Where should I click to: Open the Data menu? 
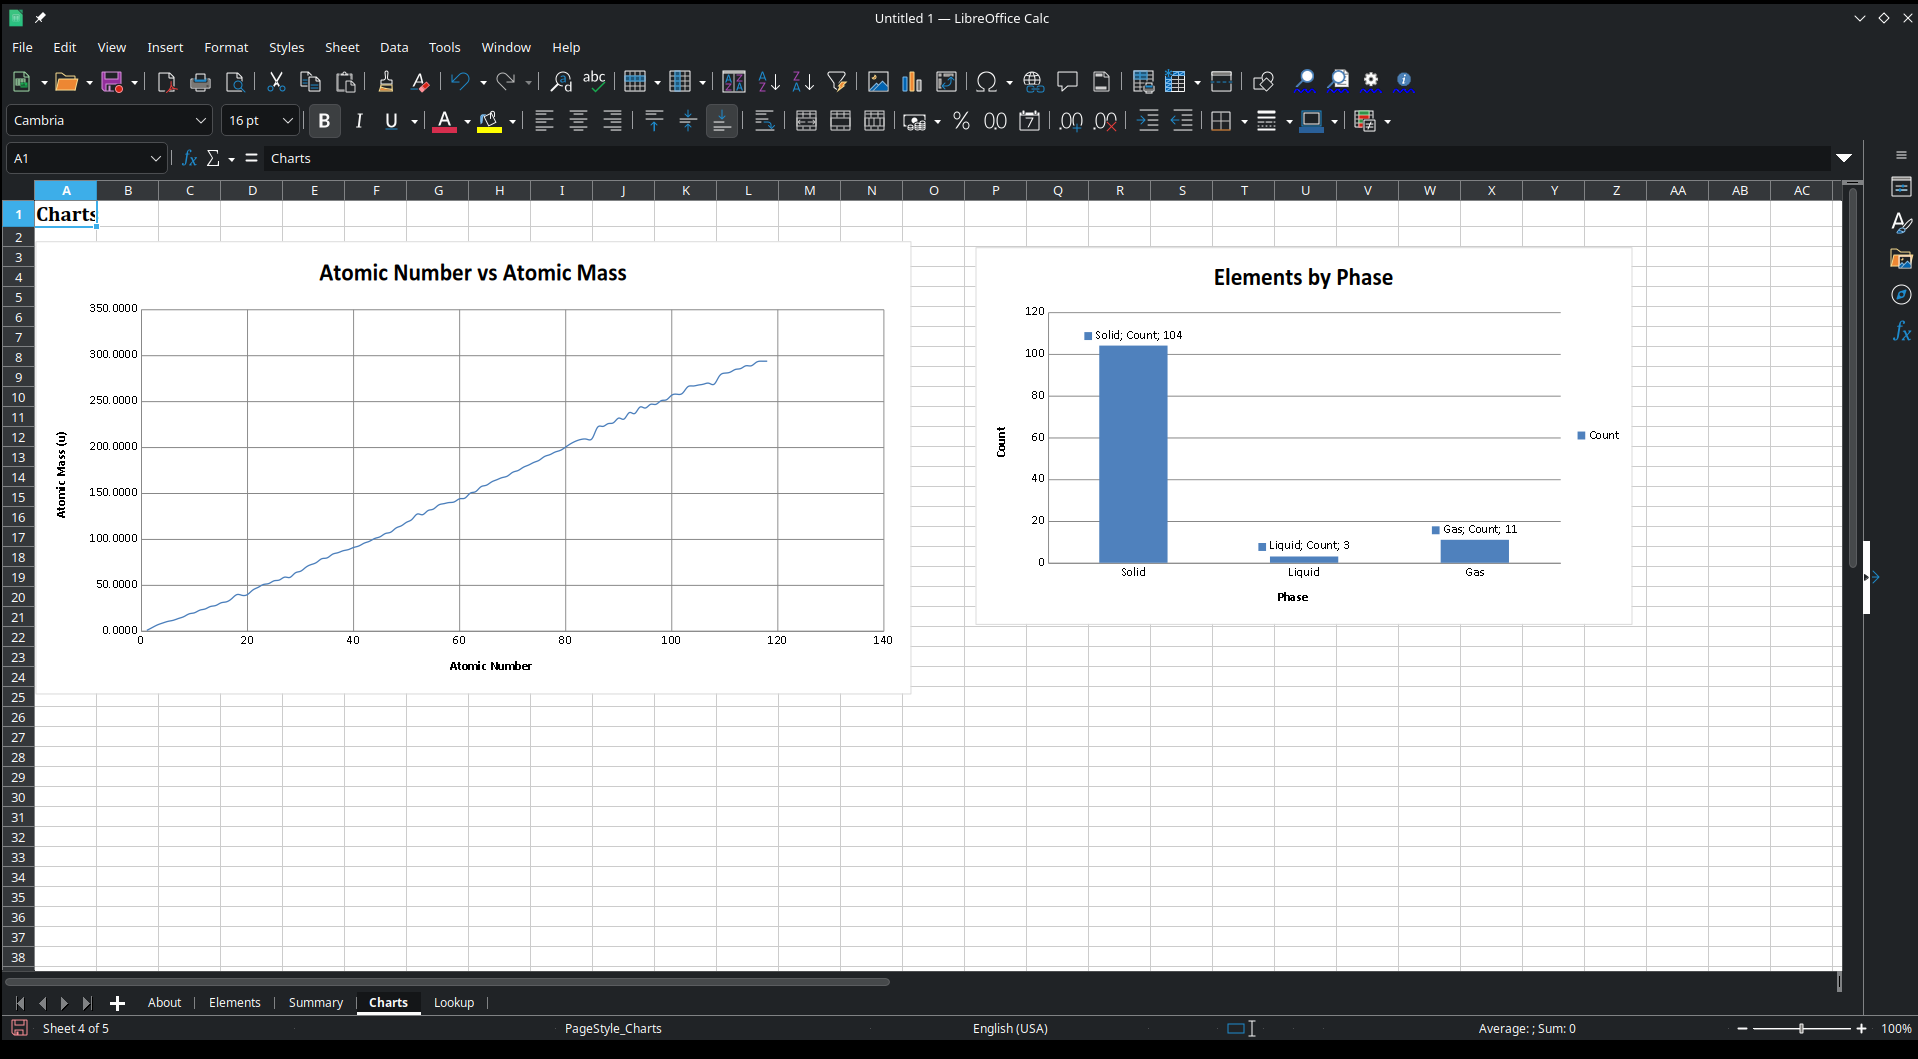pos(394,47)
